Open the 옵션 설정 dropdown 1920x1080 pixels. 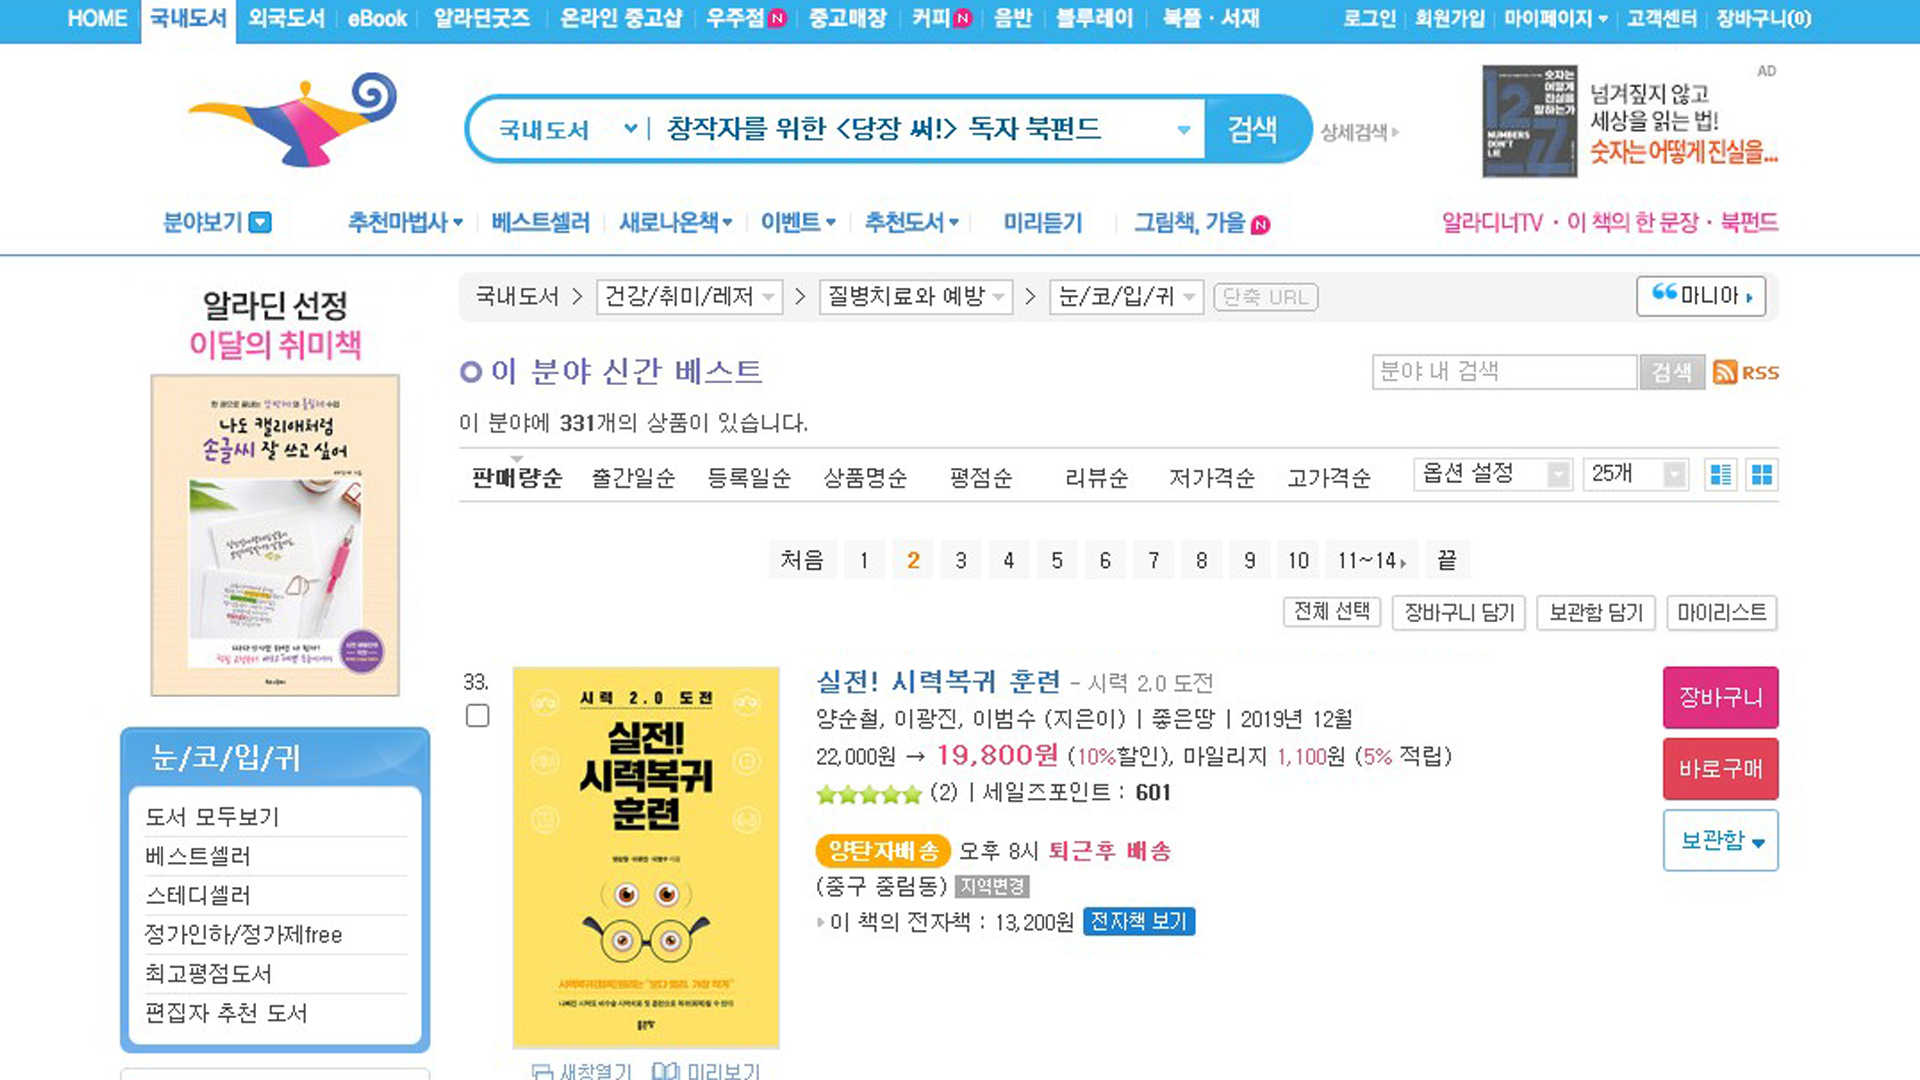click(x=1491, y=474)
